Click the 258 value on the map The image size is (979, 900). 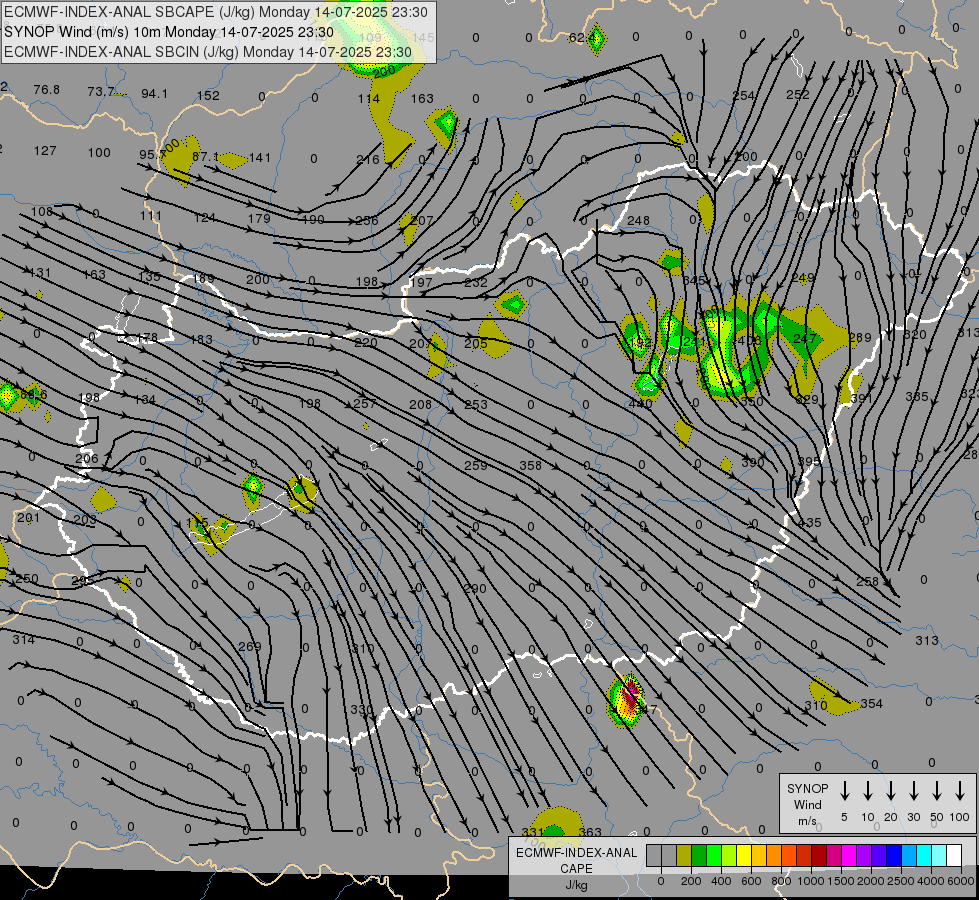[867, 581]
